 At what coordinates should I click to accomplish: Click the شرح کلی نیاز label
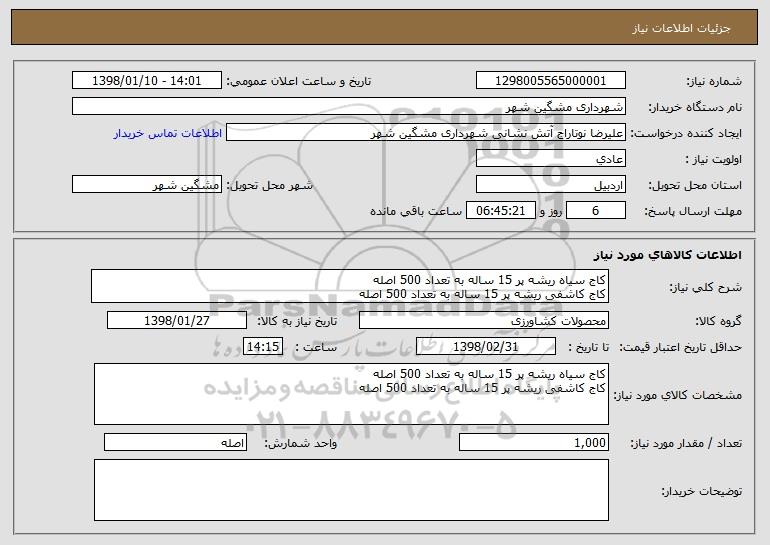[x=706, y=287]
